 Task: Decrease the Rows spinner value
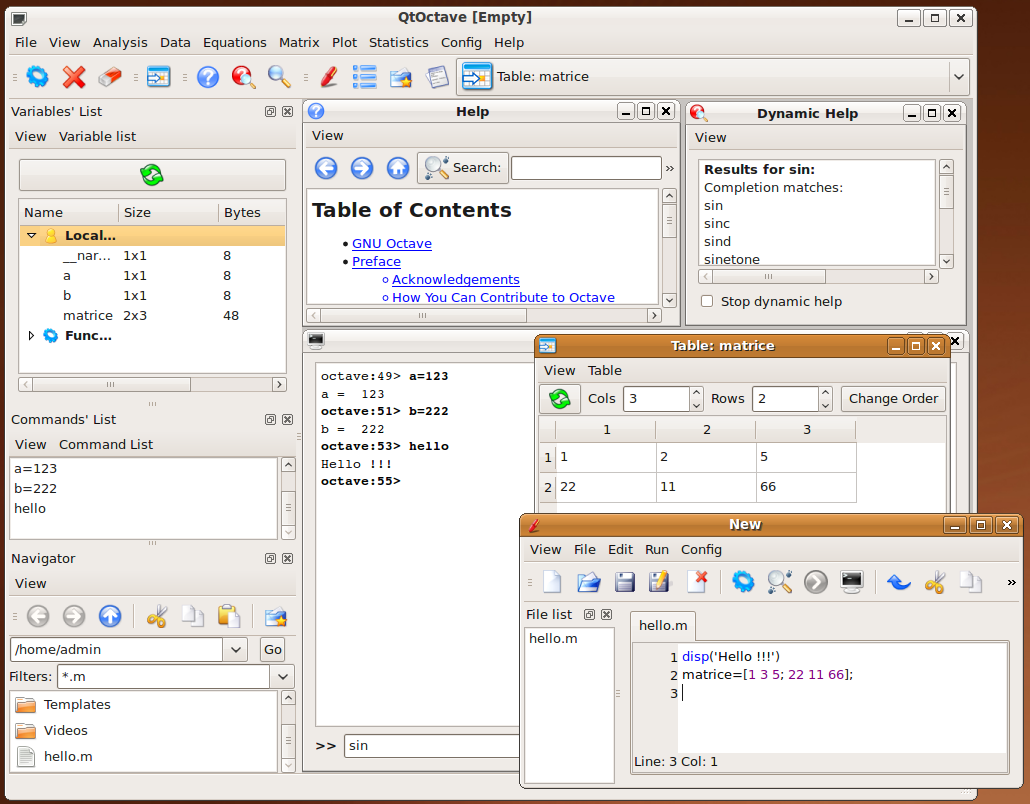(x=826, y=405)
